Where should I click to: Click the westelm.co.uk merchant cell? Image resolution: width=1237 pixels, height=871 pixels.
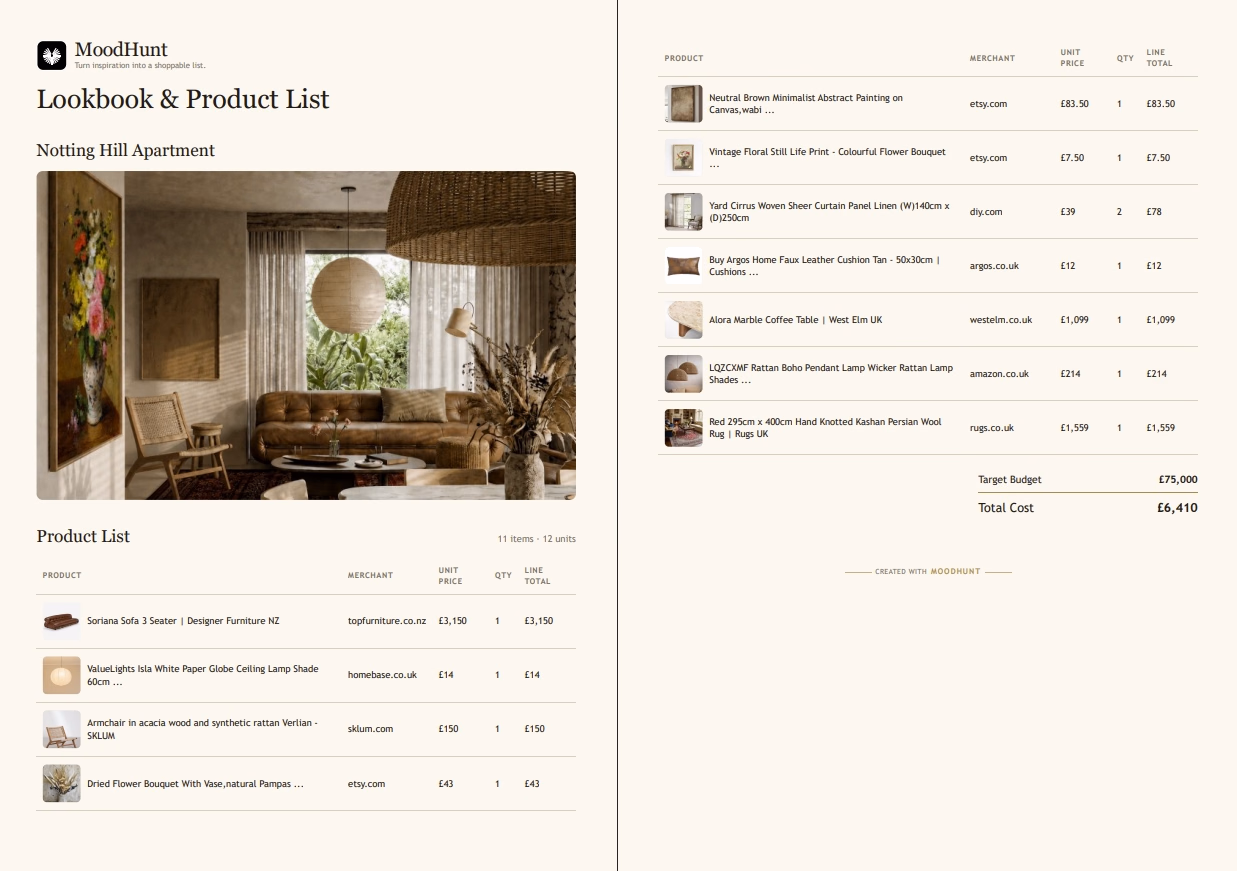pyautogui.click(x=1001, y=320)
